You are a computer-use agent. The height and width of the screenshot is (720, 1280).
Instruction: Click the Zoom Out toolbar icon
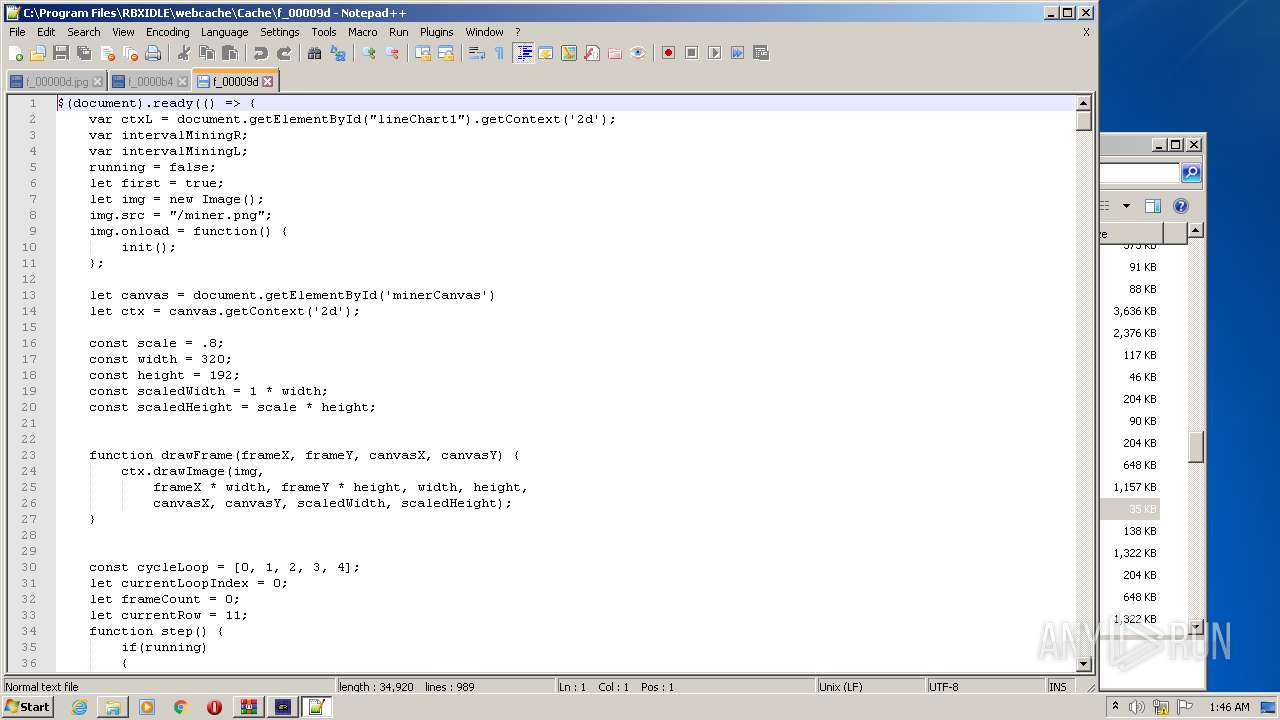tap(391, 53)
